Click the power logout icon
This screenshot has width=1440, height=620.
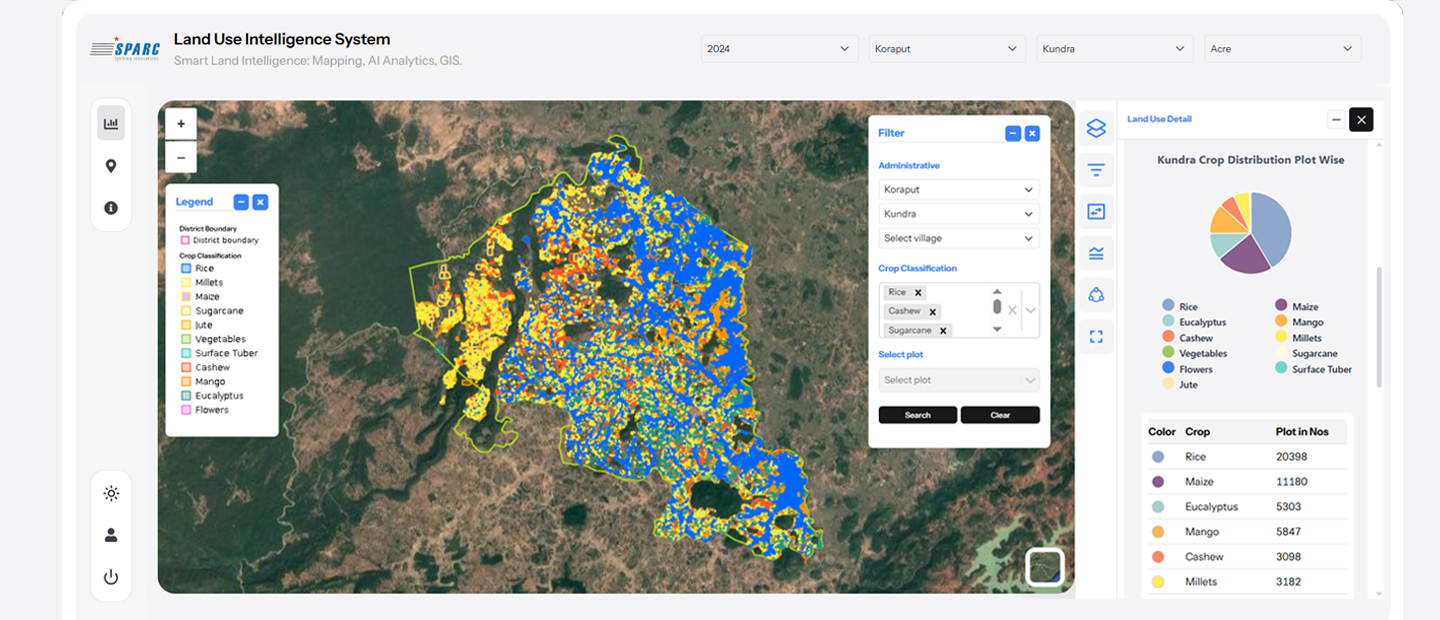tap(111, 577)
